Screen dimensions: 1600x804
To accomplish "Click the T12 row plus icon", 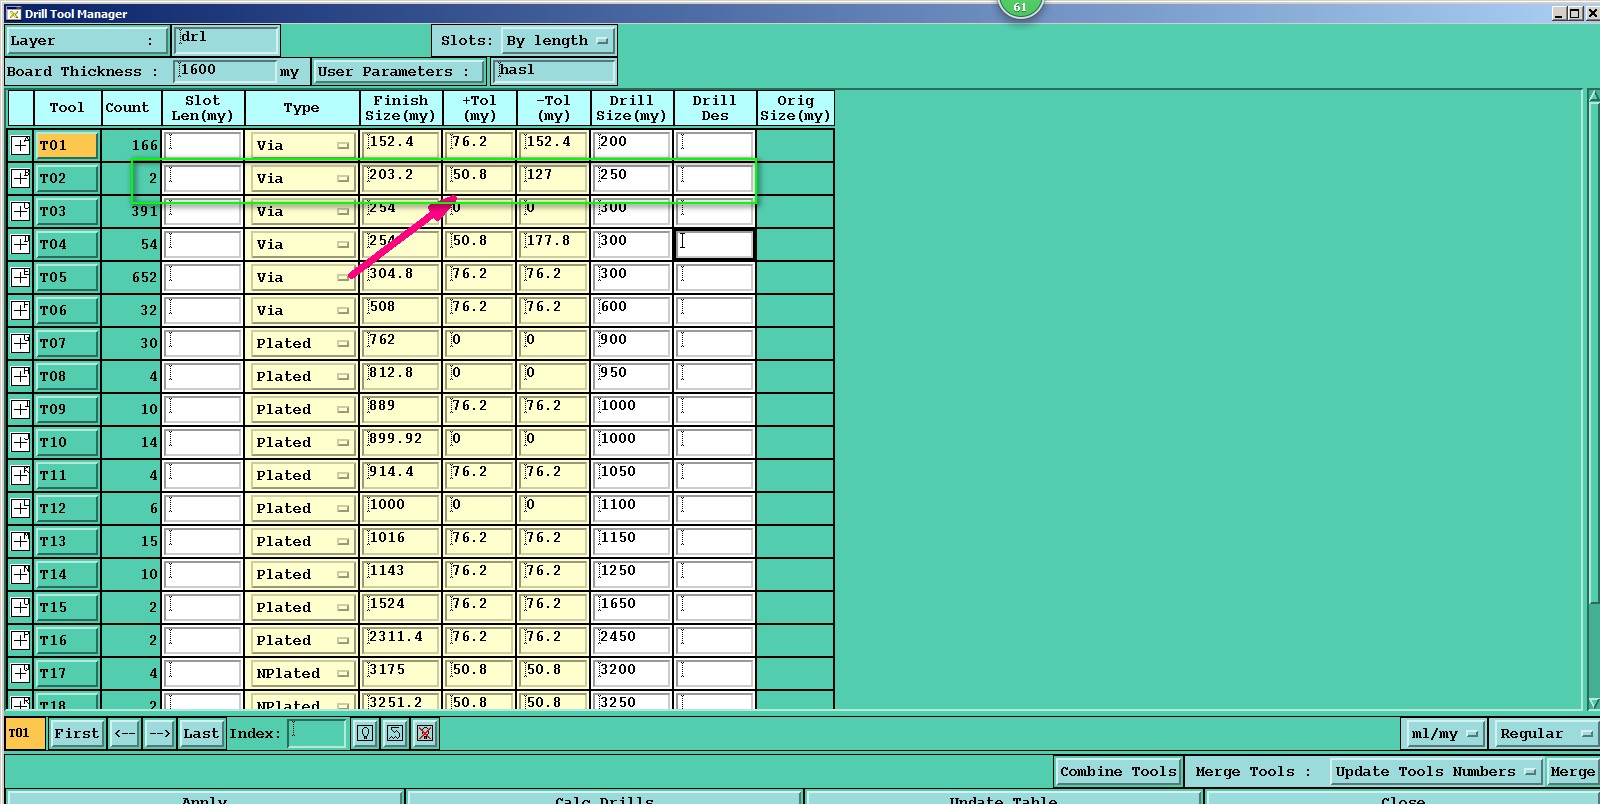I will click(x=20, y=508).
